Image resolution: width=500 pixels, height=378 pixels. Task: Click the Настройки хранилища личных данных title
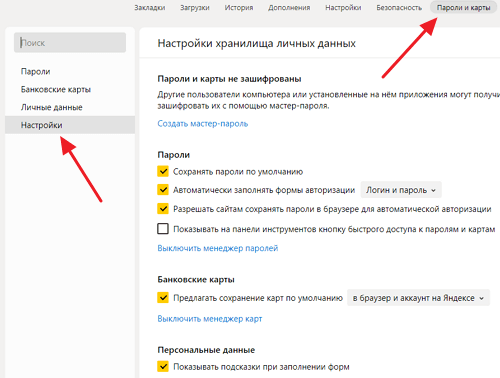click(257, 43)
